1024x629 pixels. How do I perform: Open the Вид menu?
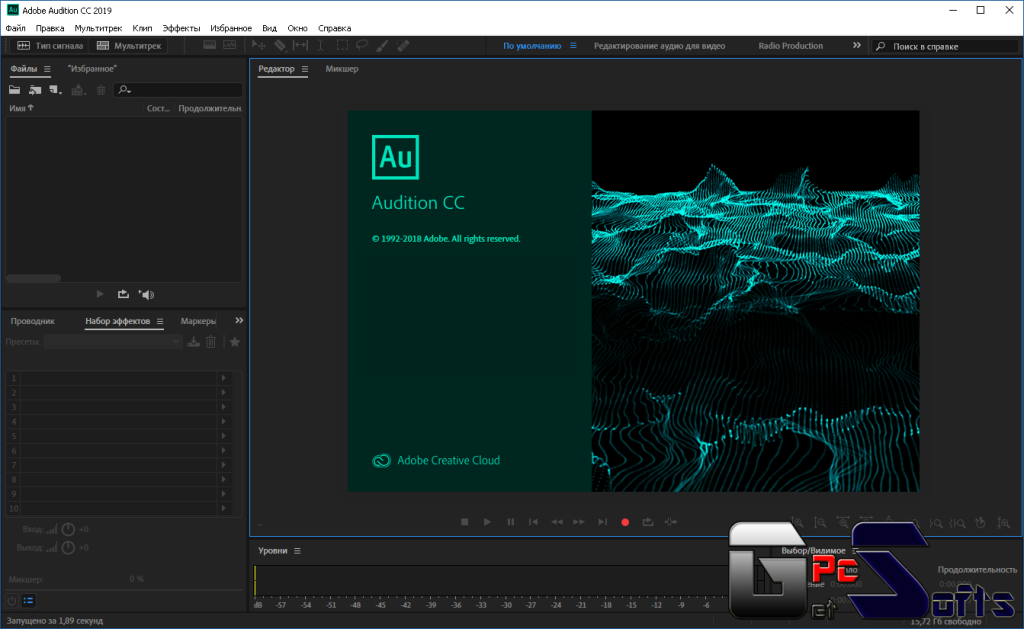click(269, 28)
